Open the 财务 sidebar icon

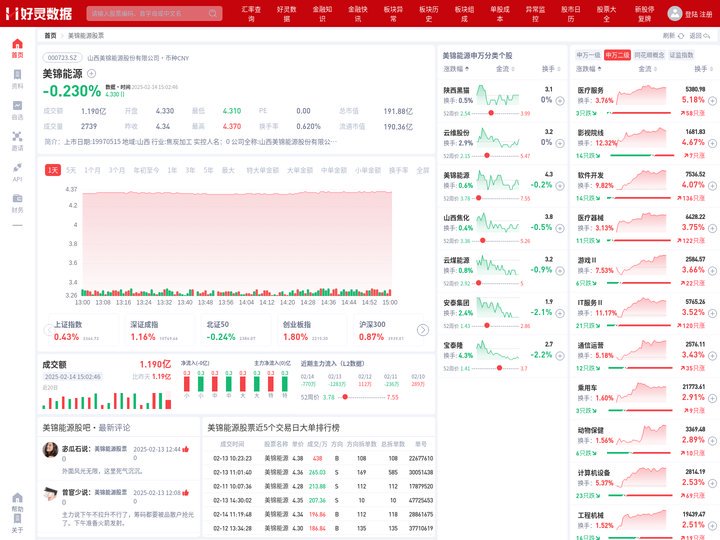[17, 198]
